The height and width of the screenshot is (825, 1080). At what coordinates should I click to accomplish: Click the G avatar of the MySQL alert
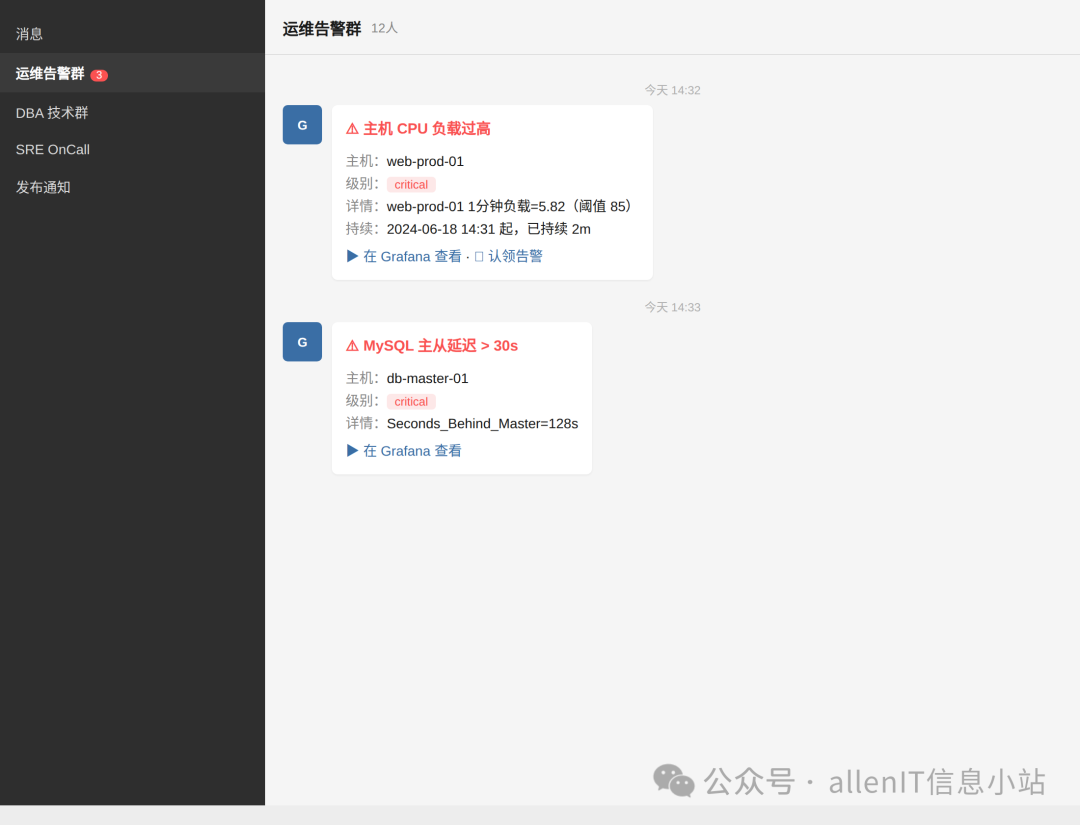[302, 342]
